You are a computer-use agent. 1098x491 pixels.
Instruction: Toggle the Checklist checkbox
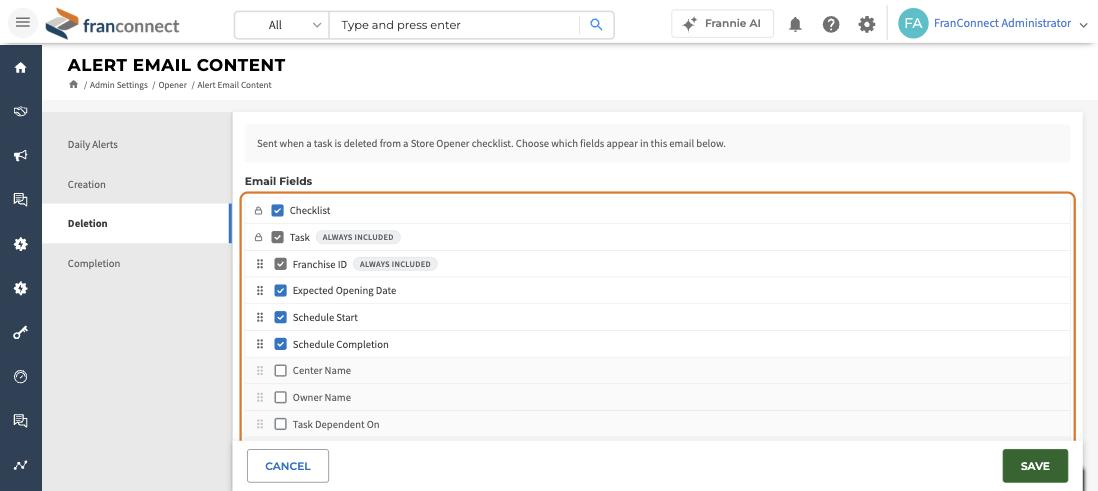click(277, 210)
